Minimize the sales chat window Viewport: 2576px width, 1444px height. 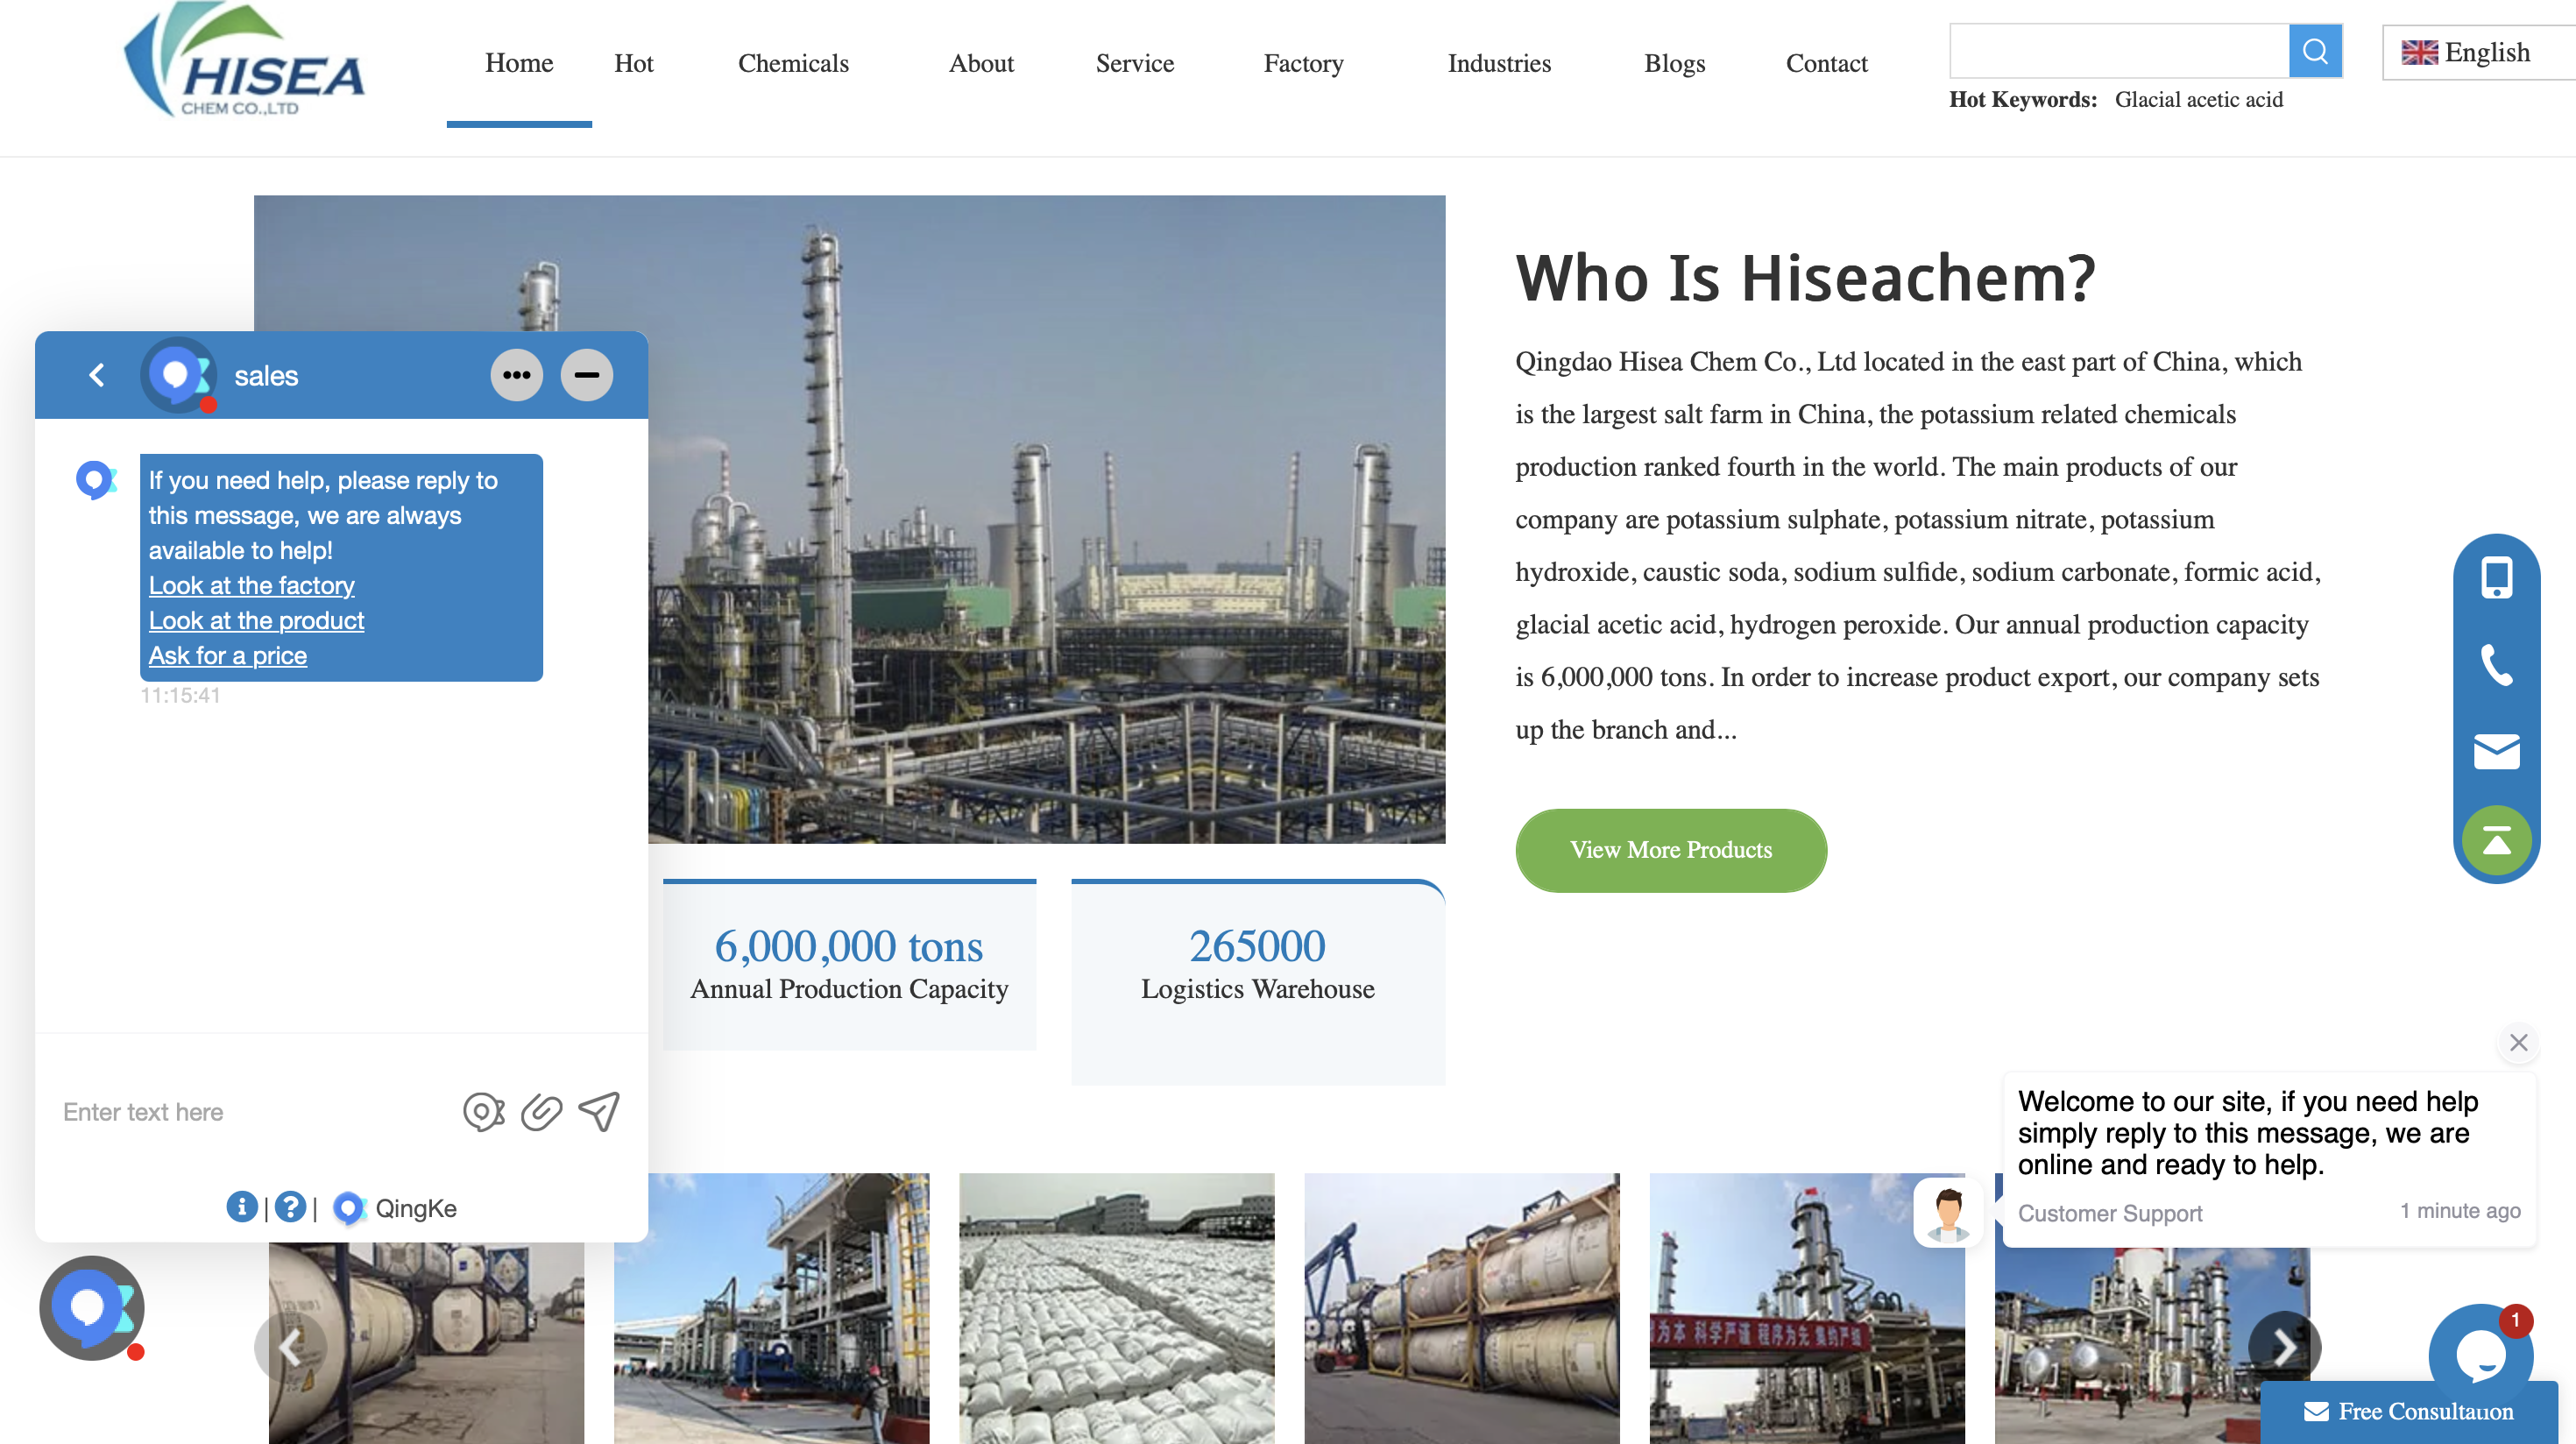[586, 375]
